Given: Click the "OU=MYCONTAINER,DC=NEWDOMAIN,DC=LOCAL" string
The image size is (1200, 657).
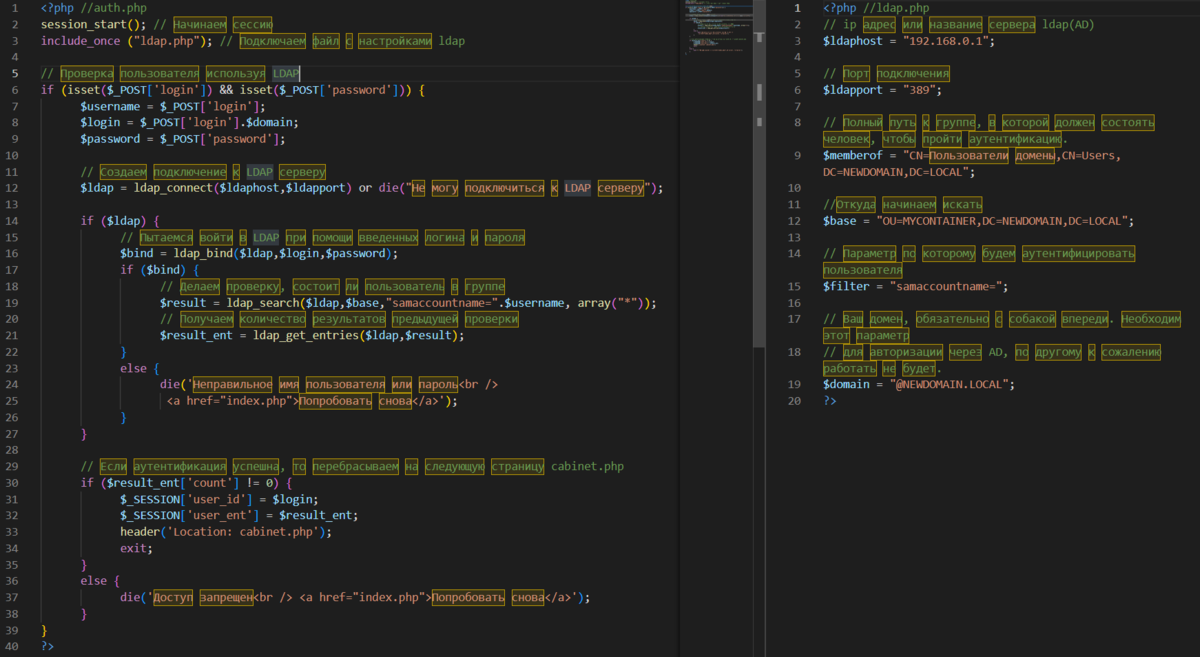Looking at the screenshot, I should tap(1001, 221).
